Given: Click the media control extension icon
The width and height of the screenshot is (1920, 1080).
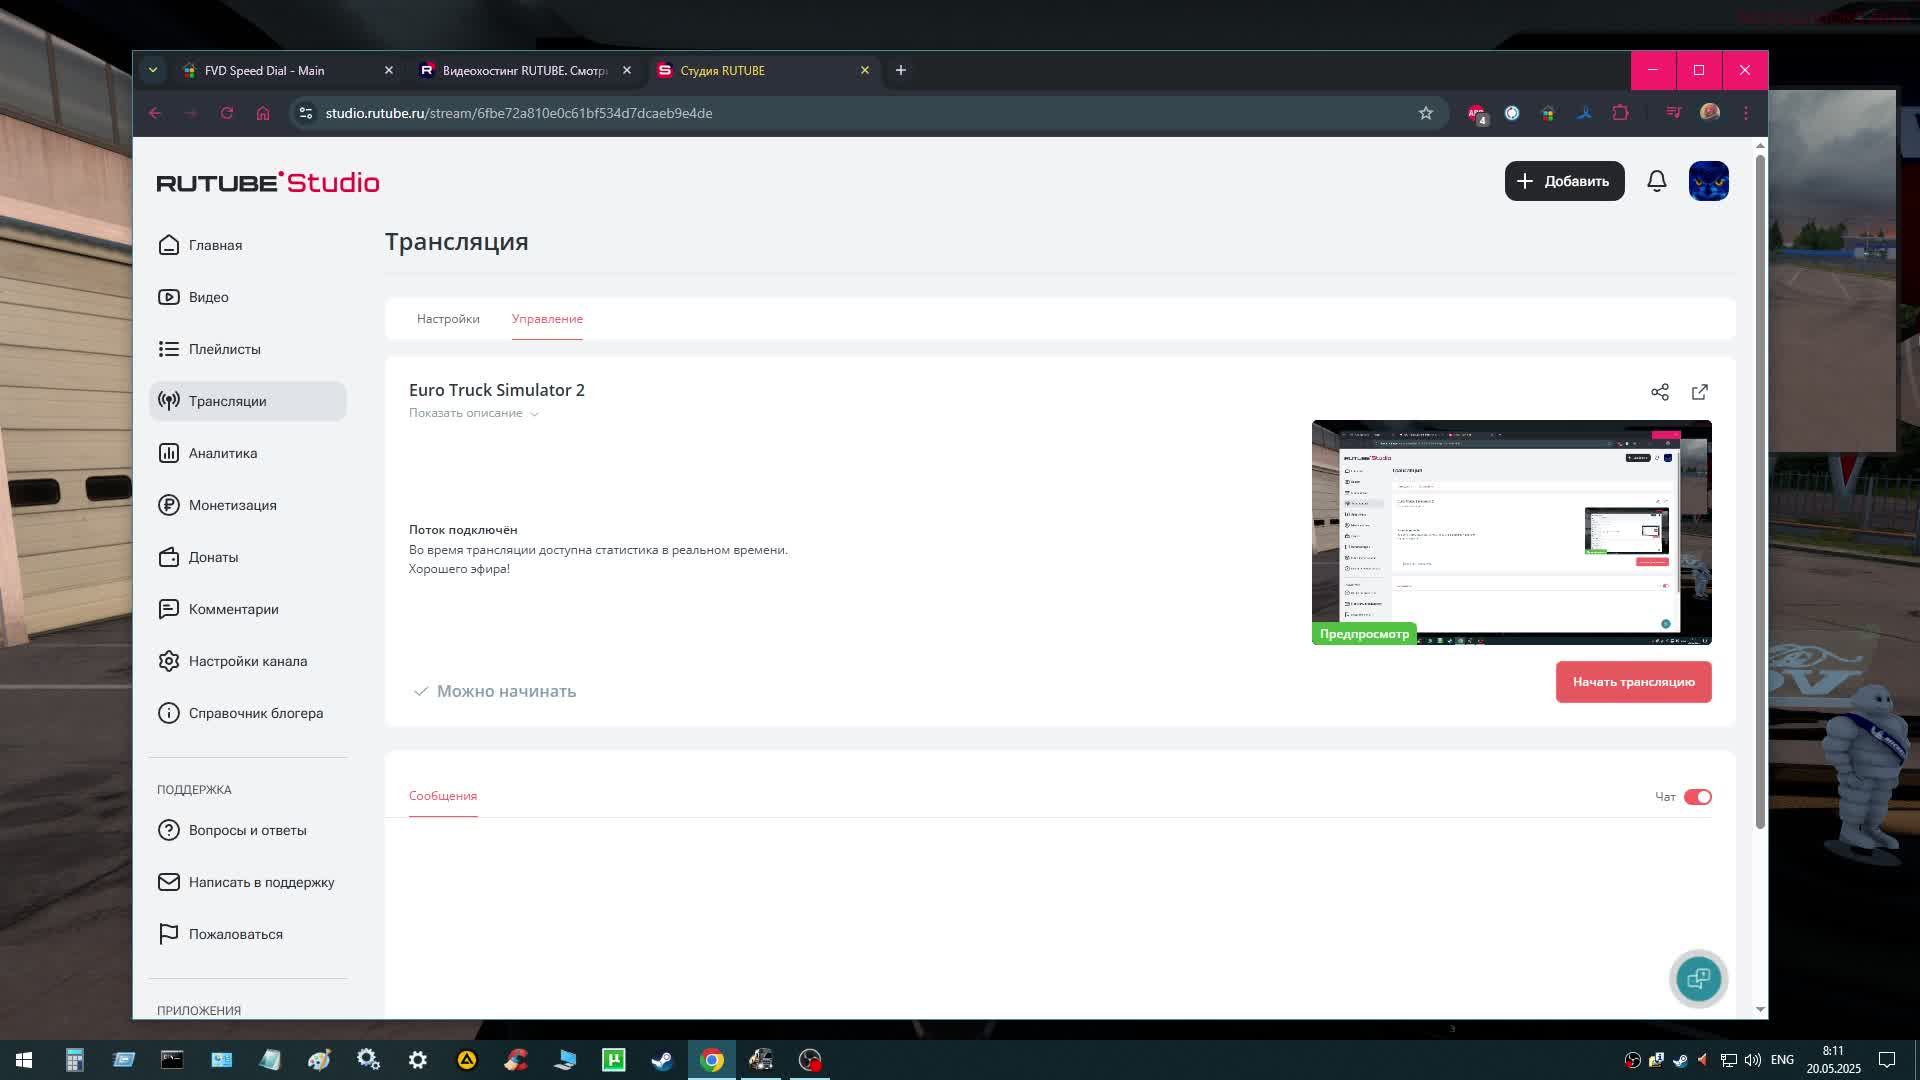Looking at the screenshot, I should pyautogui.click(x=1674, y=113).
